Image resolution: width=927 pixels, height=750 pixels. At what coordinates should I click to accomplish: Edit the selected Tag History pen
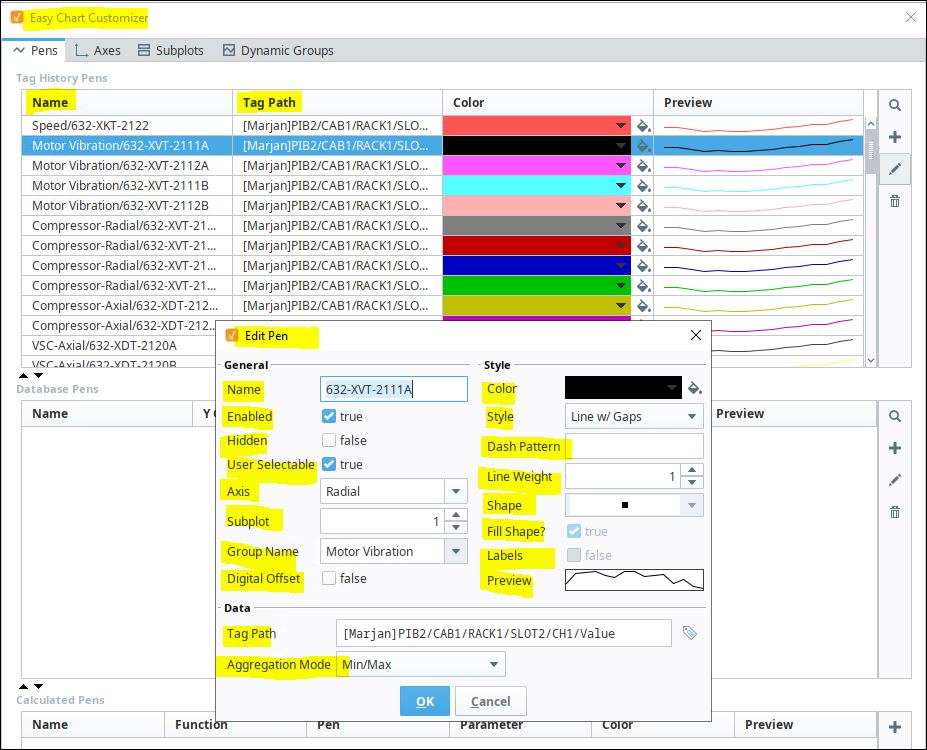pyautogui.click(x=894, y=169)
